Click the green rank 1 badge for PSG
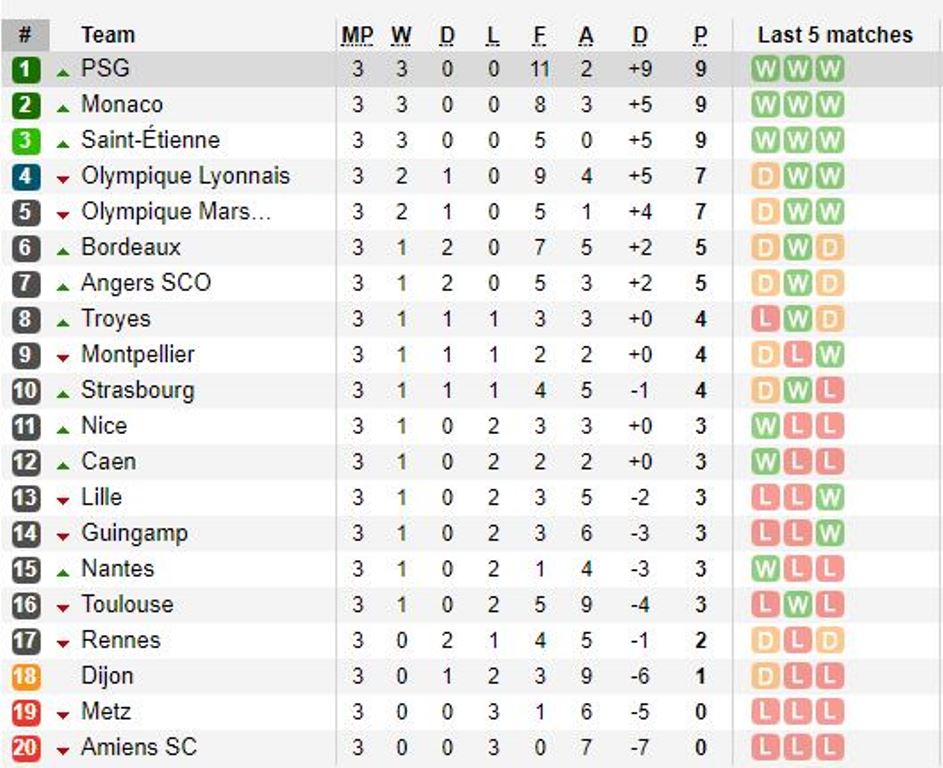 click(26, 69)
